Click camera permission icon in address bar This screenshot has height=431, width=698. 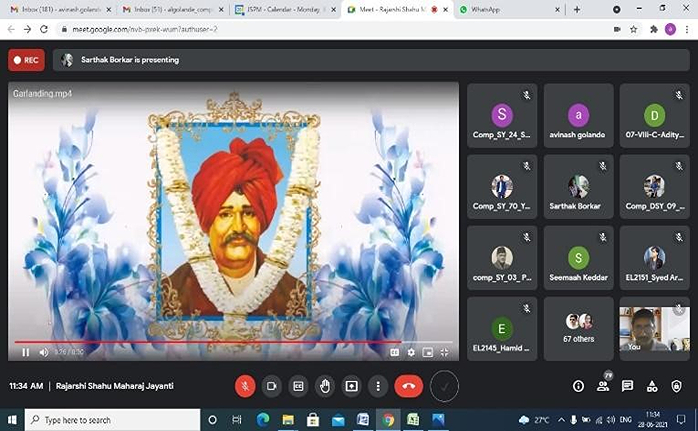617,29
